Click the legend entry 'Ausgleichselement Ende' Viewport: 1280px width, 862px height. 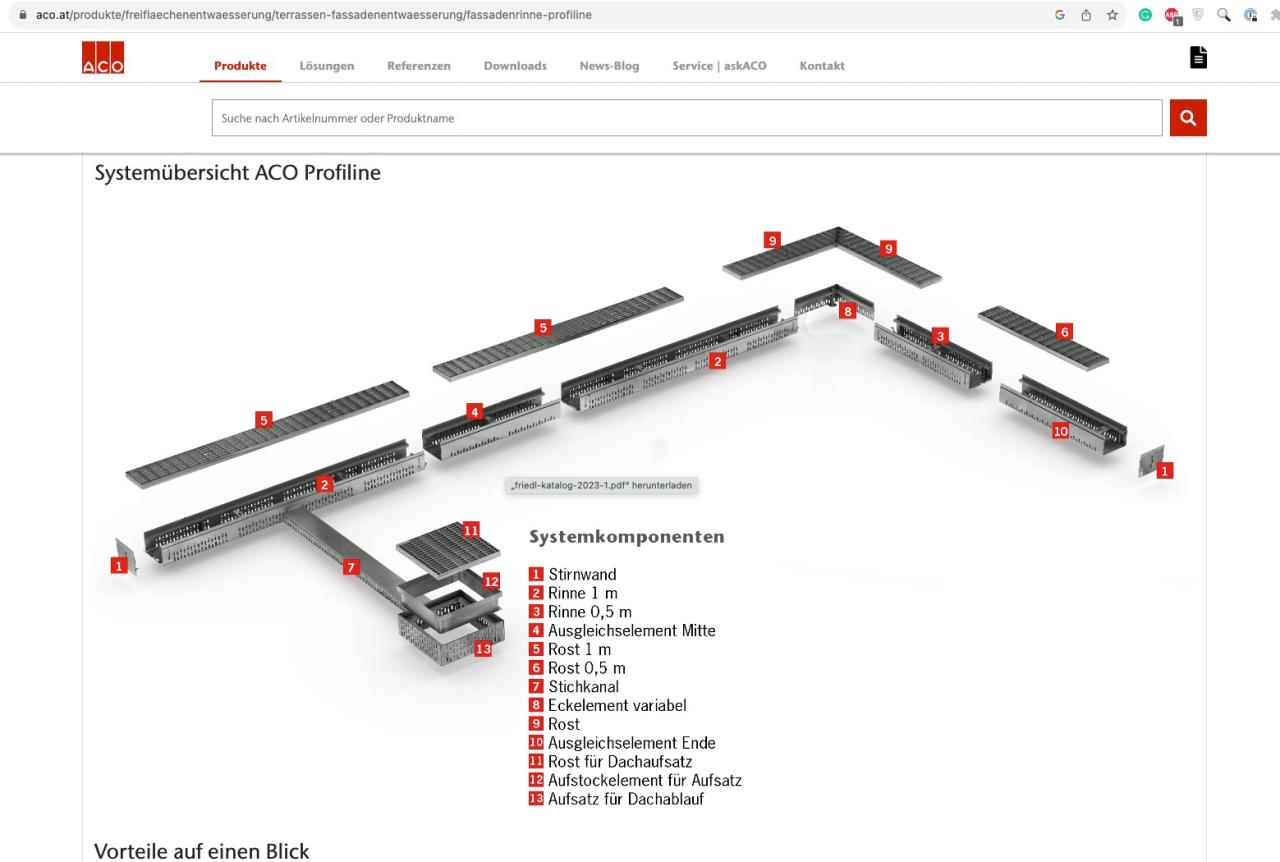[632, 743]
